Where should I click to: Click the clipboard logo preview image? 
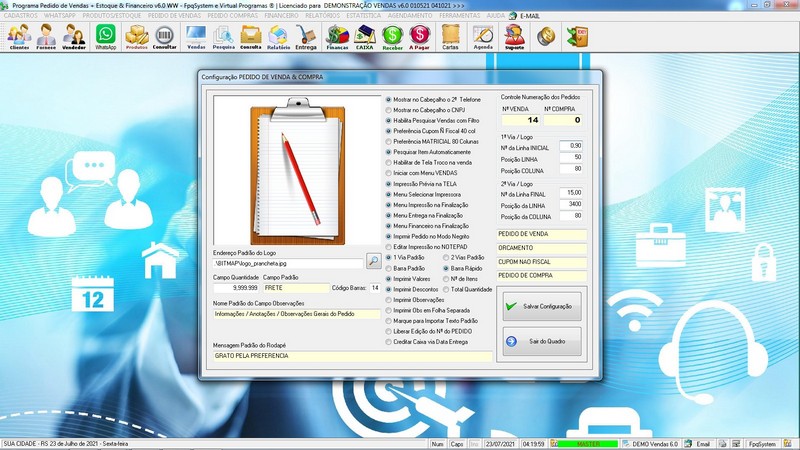[x=297, y=171]
